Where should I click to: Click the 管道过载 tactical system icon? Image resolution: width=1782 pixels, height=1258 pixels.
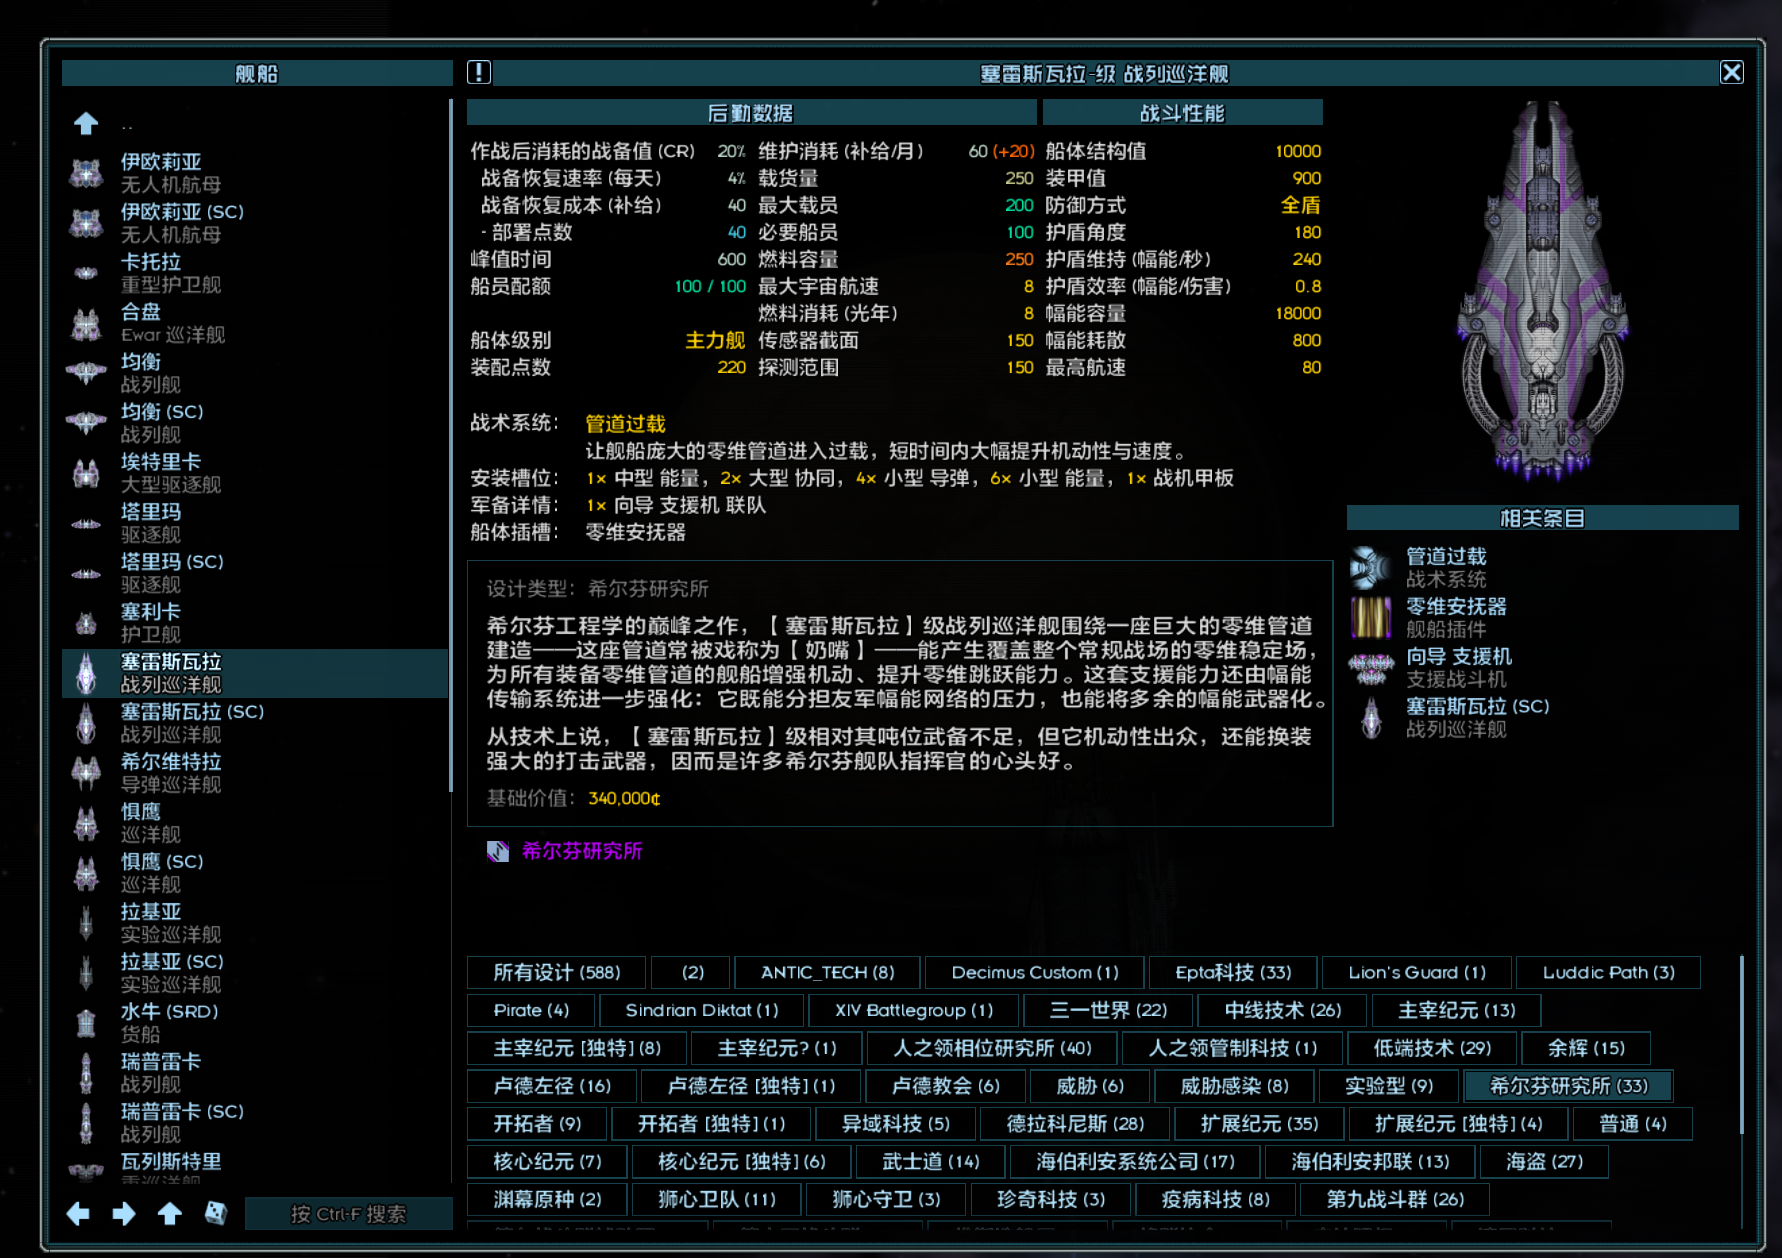coord(1371,568)
